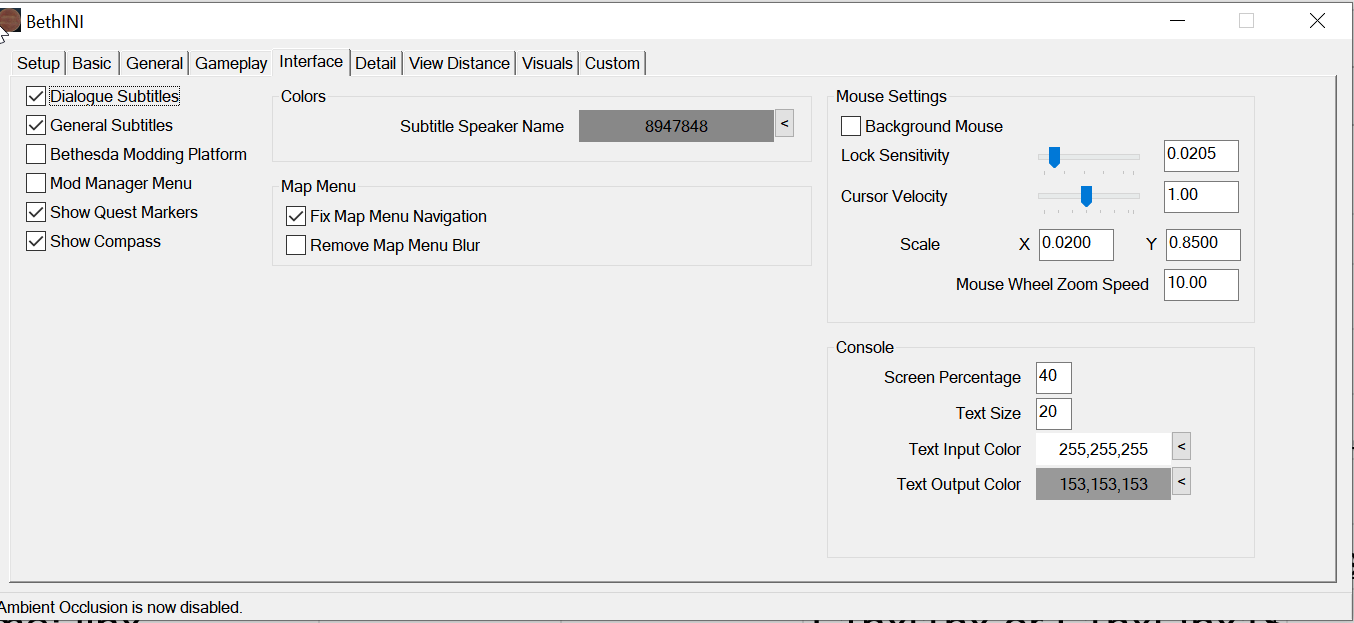Open the Setup tab
This screenshot has width=1354, height=623.
(39, 64)
